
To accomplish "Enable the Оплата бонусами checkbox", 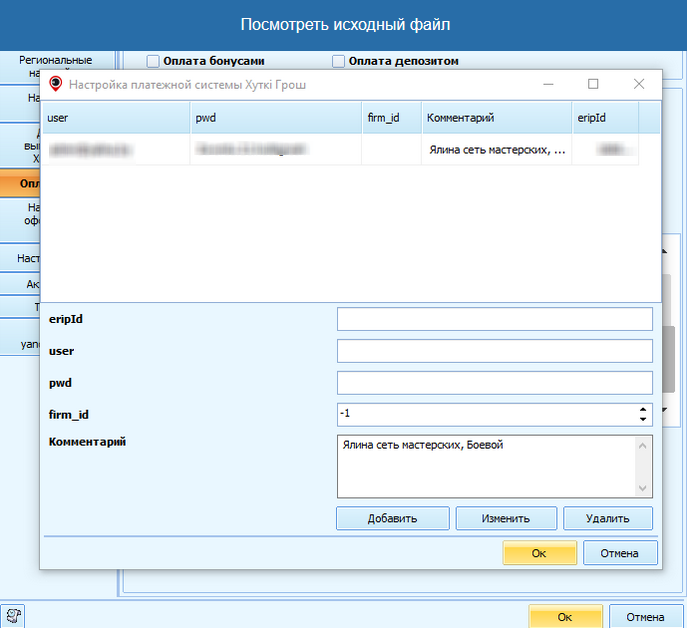I will 154,61.
